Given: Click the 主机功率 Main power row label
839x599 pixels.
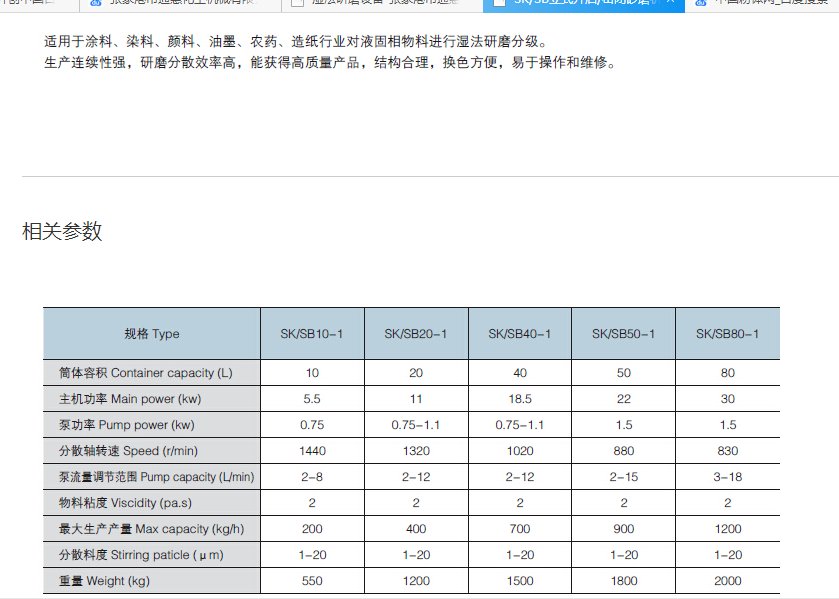Looking at the screenshot, I should 131,399.
